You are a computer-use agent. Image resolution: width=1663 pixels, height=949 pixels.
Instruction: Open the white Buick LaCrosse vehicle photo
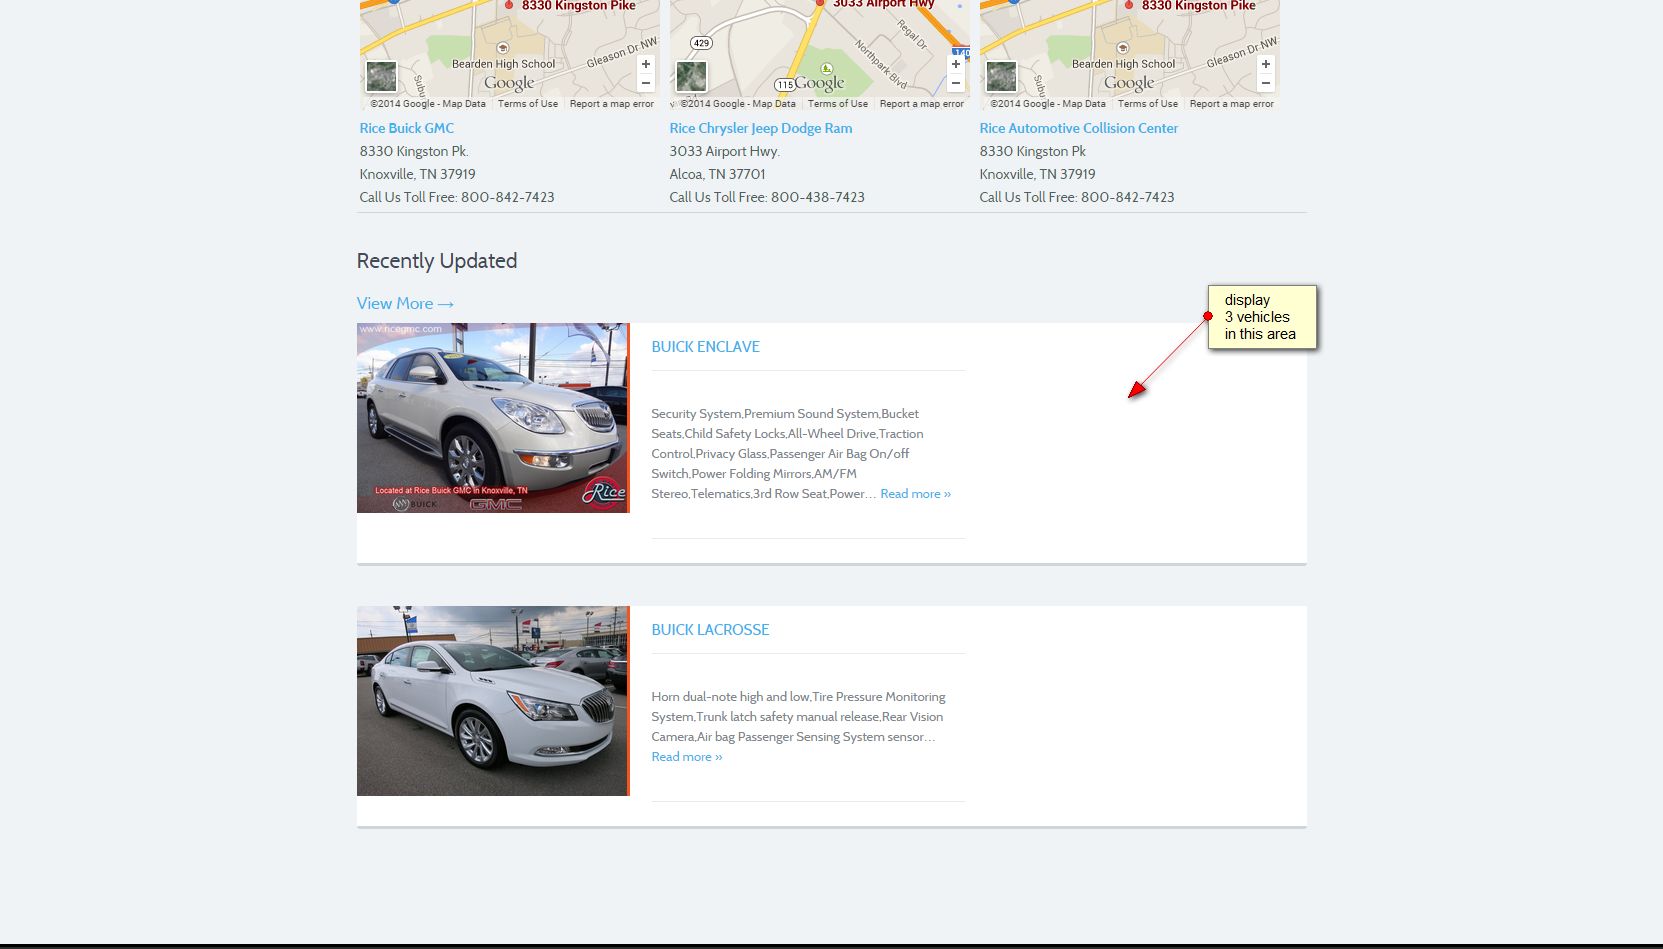493,701
